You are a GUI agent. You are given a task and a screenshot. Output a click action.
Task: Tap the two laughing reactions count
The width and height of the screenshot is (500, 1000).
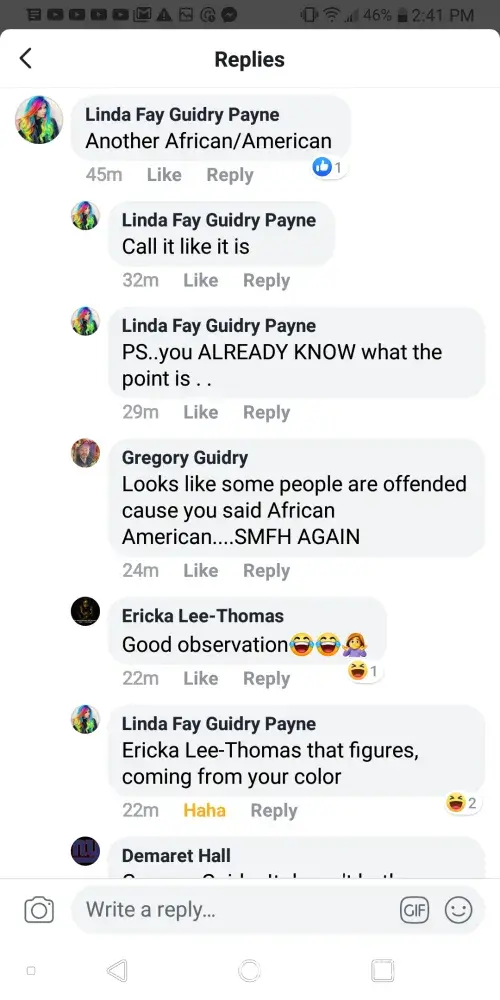pyautogui.click(x=464, y=803)
